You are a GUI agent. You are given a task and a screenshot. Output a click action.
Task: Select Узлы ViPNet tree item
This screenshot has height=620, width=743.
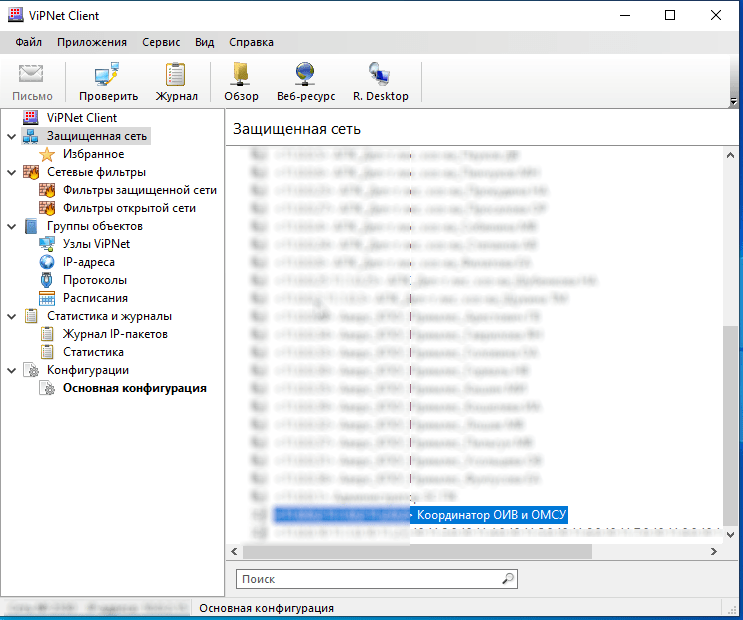pyautogui.click(x=96, y=244)
